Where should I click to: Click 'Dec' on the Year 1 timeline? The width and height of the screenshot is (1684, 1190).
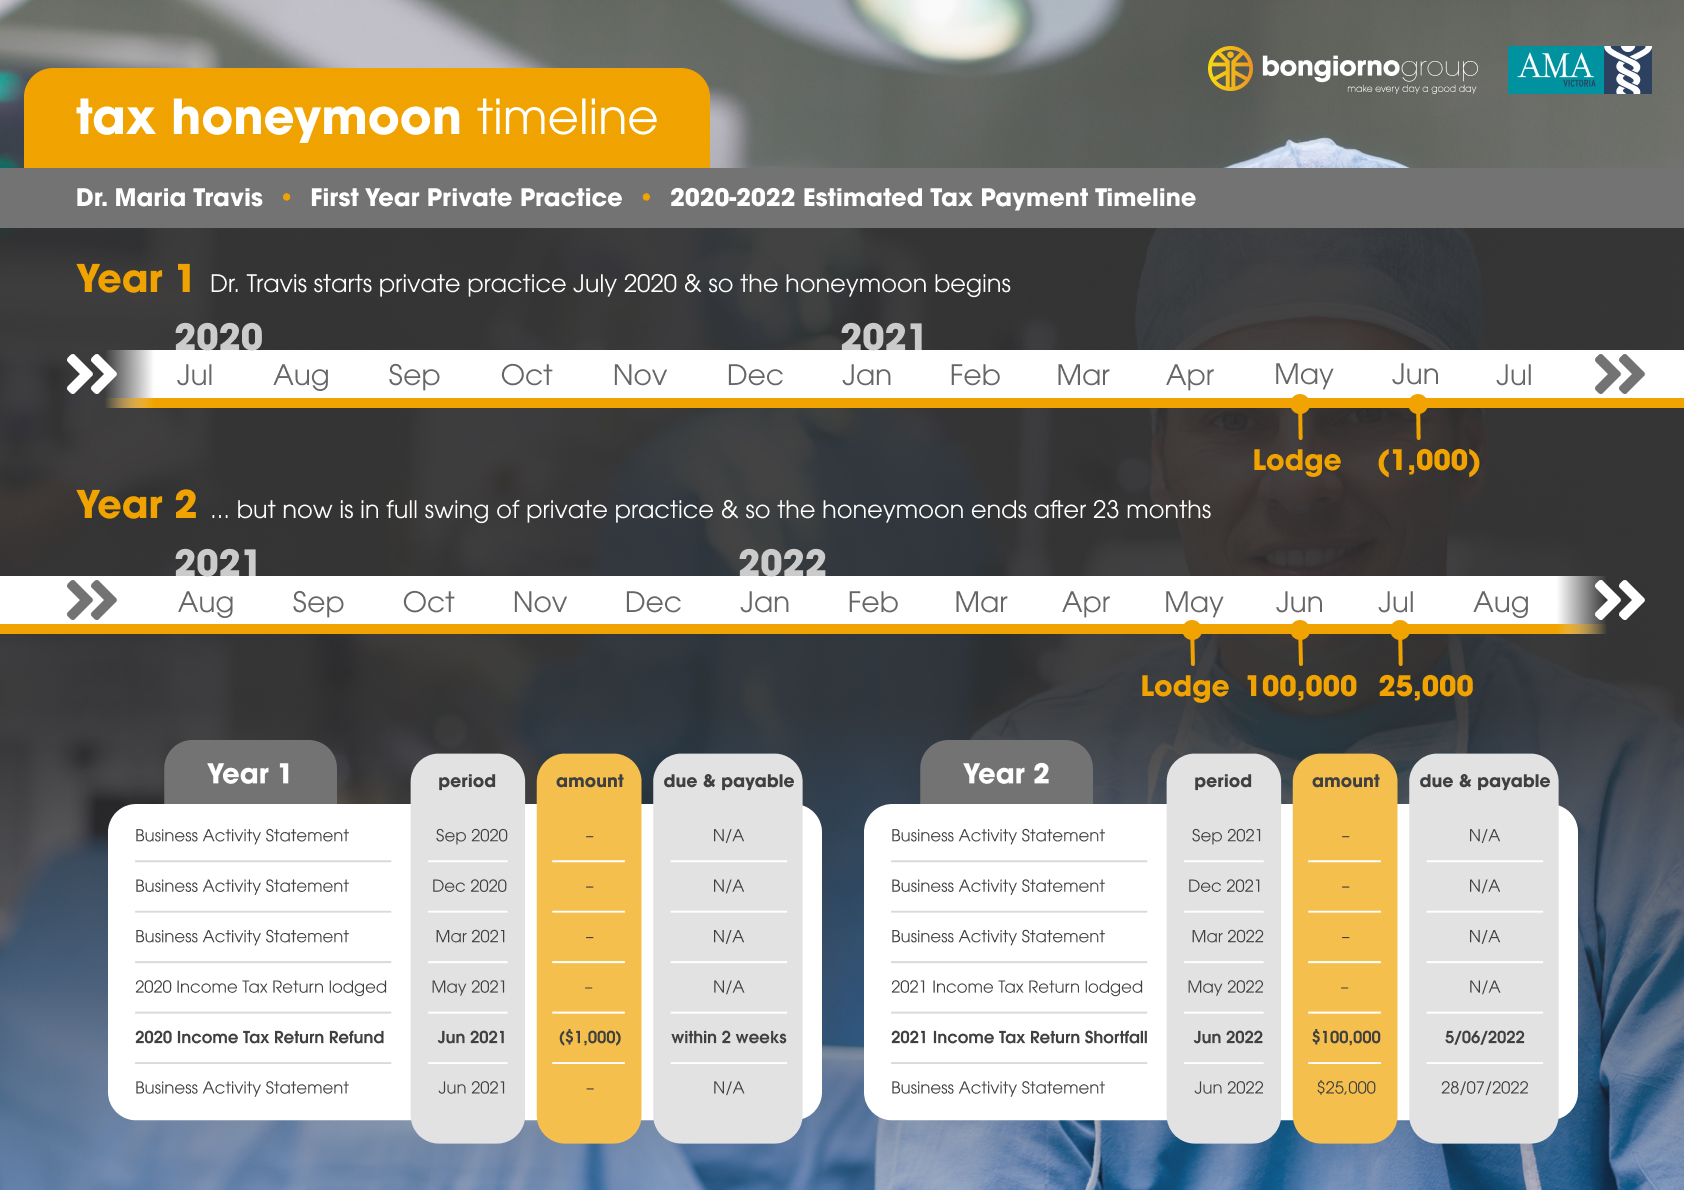(755, 375)
